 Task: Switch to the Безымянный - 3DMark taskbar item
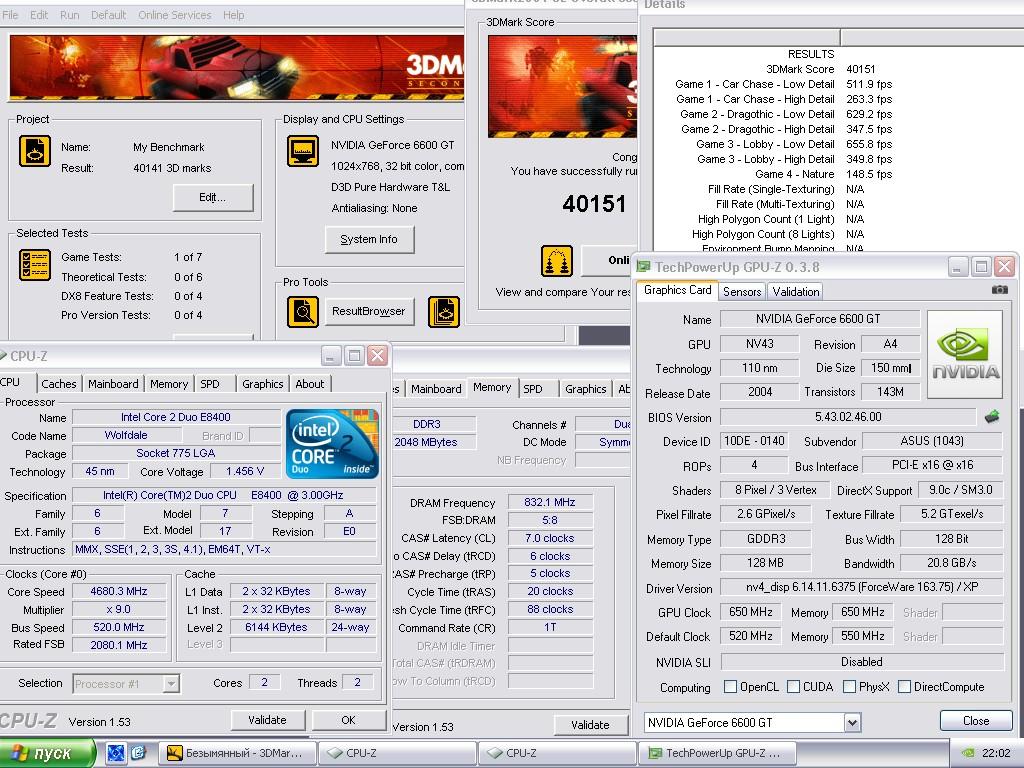[x=238, y=753]
